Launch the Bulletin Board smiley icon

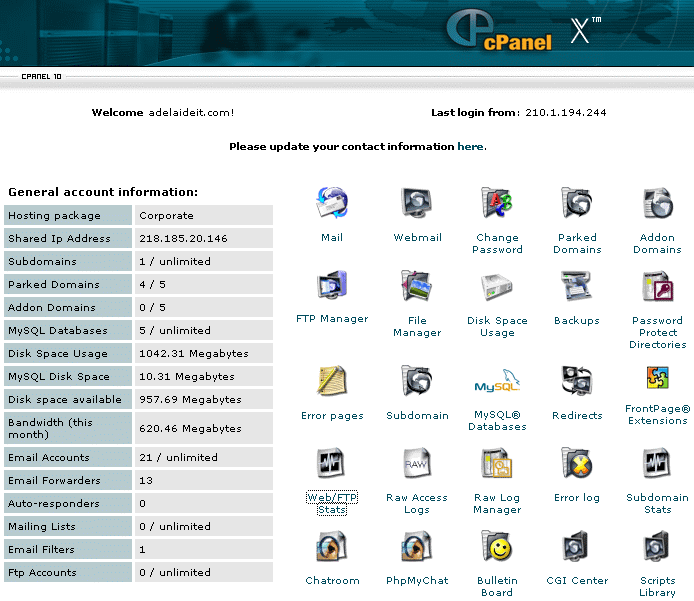click(497, 547)
